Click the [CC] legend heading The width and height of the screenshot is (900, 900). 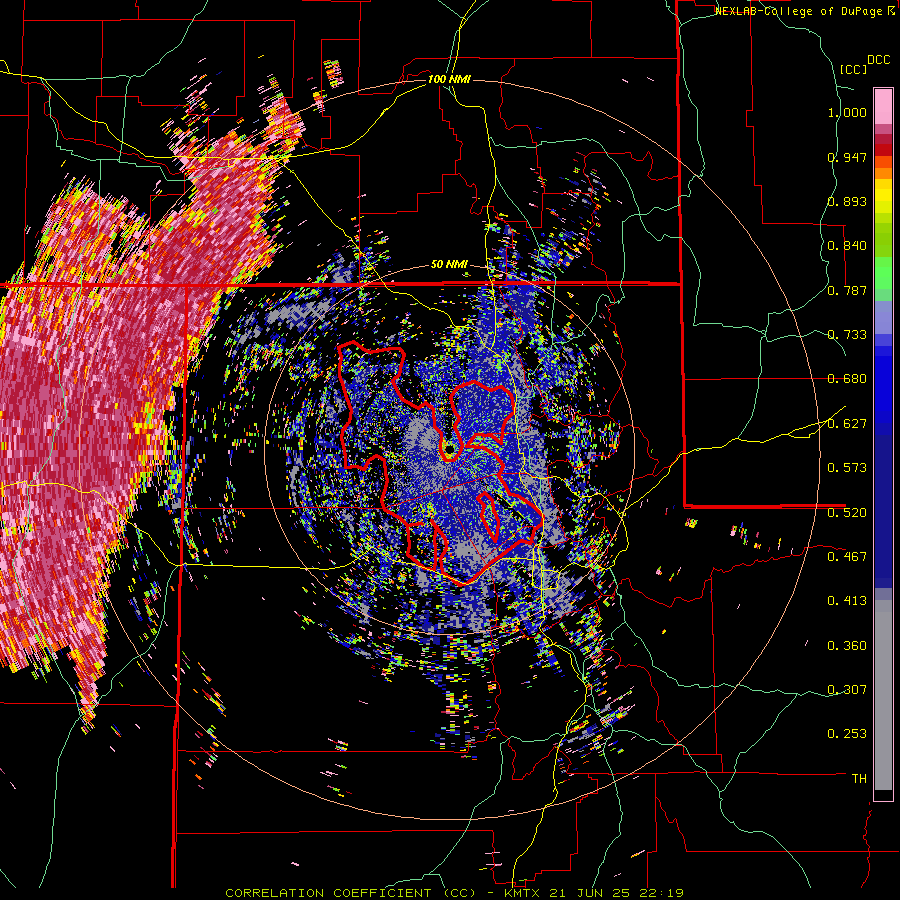(854, 69)
